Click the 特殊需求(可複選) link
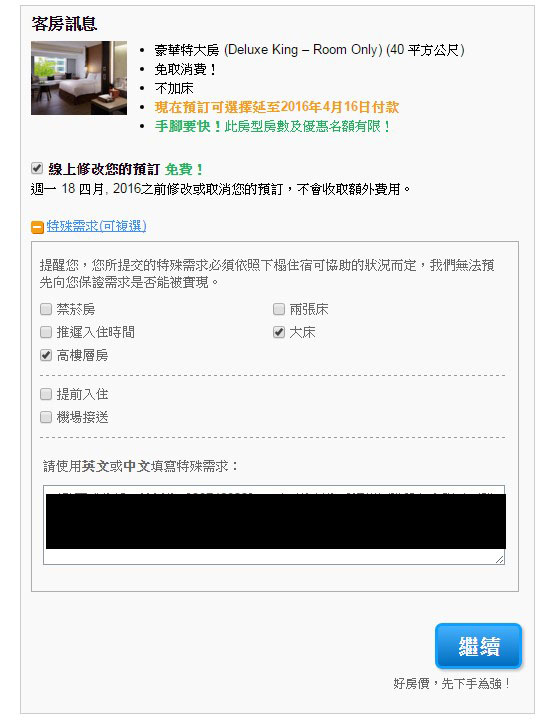The height and width of the screenshot is (722, 558). [96, 226]
